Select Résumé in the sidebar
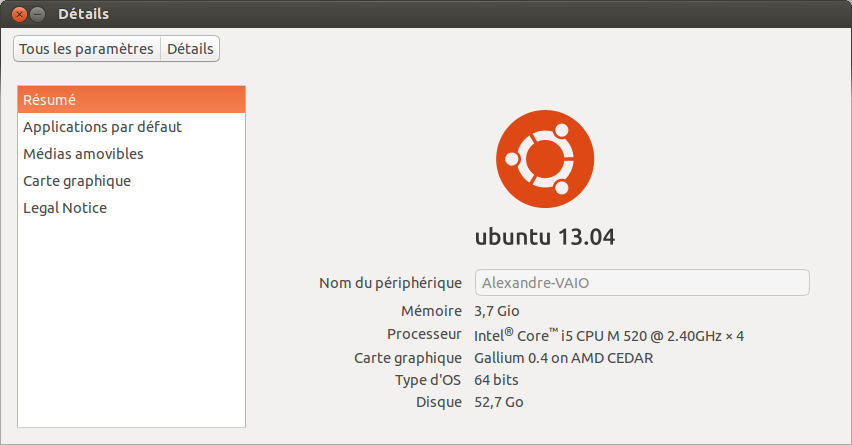The image size is (852, 445). click(x=131, y=100)
